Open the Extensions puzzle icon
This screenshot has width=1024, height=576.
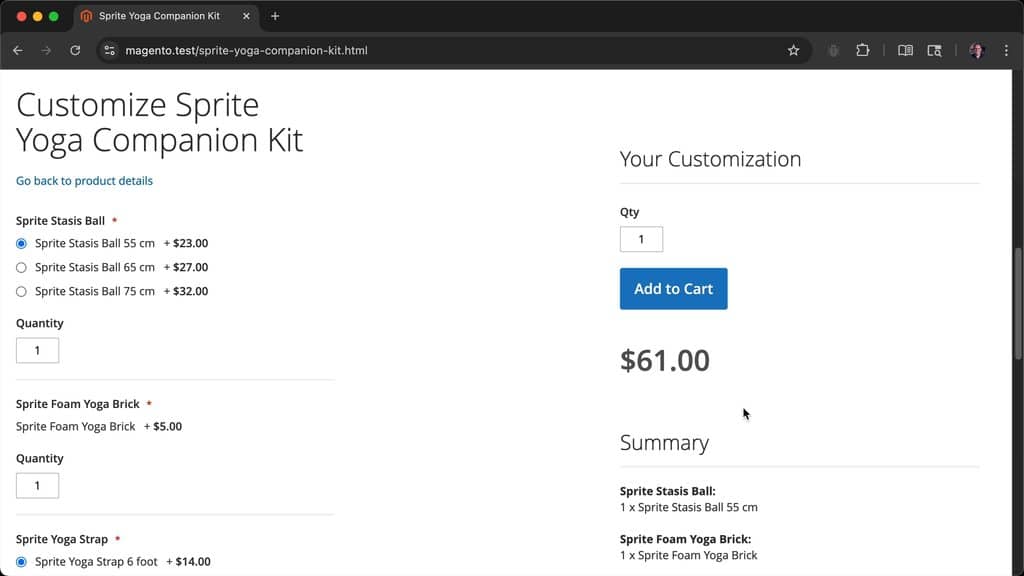863,50
